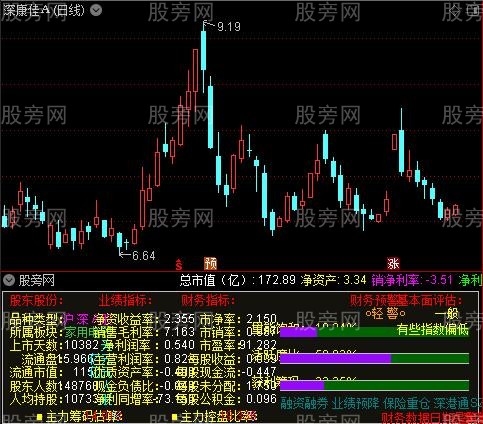Select the 市净率 2.150 value
This screenshot has width=483, height=424.
click(x=262, y=319)
